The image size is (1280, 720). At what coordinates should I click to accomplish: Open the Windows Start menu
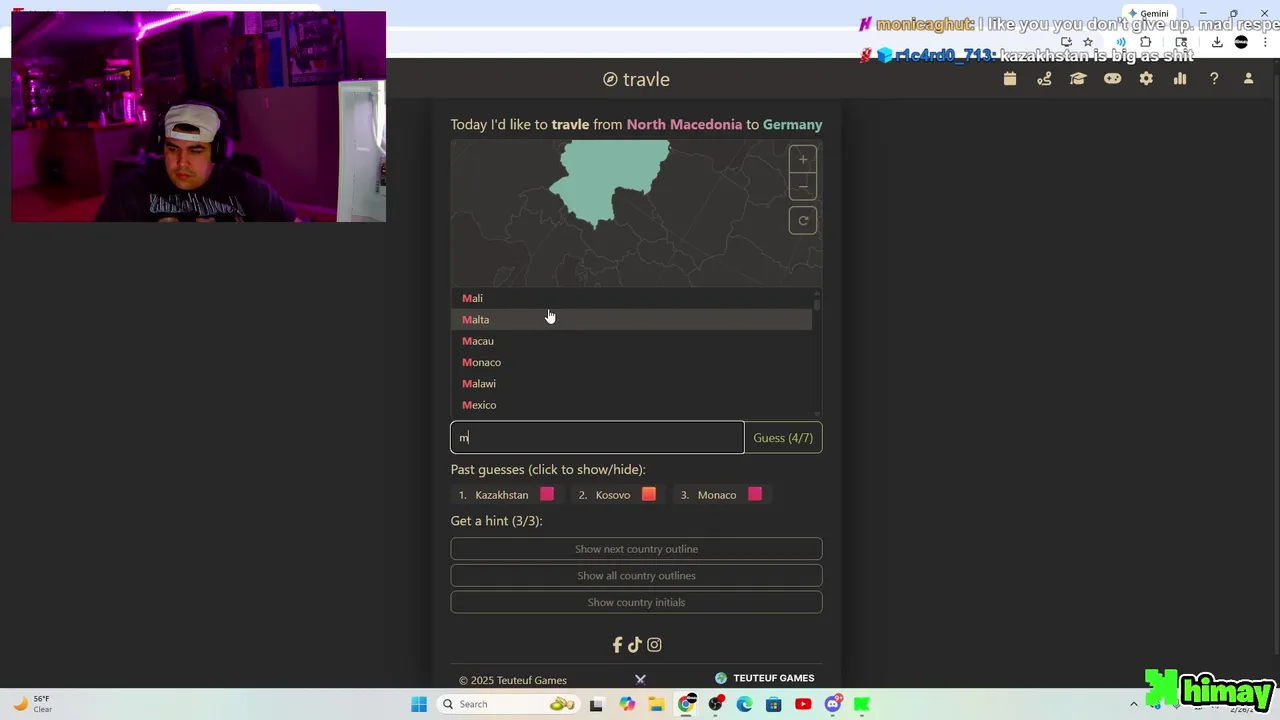(419, 704)
